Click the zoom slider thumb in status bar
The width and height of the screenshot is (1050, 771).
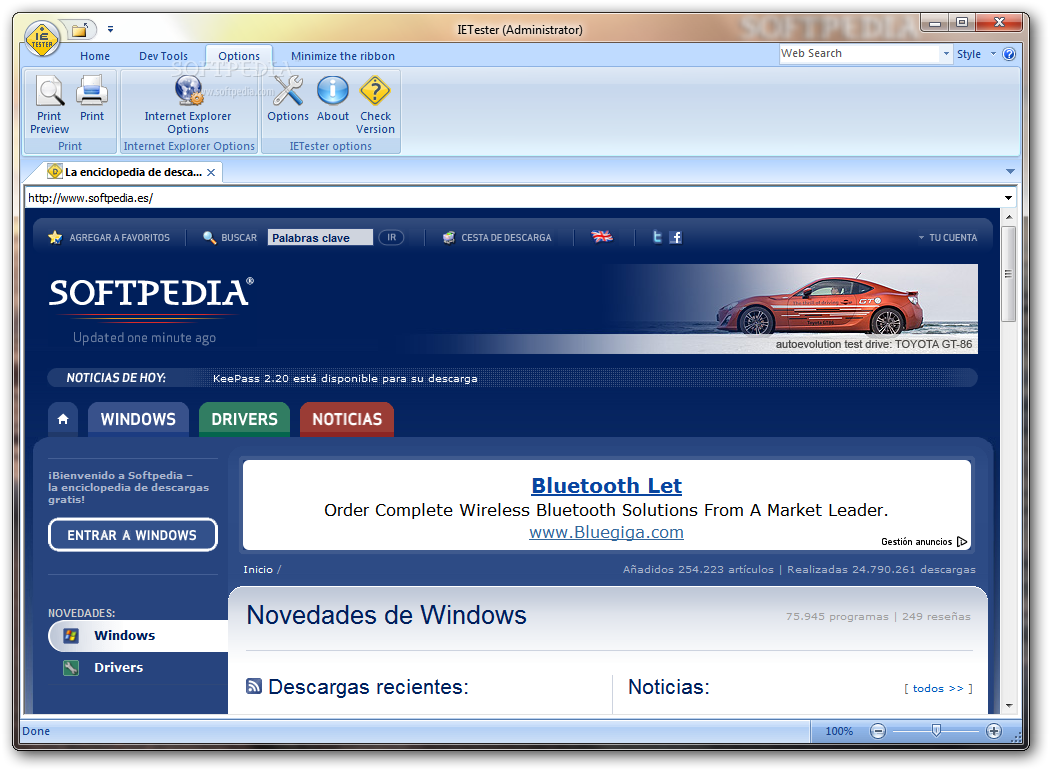pos(936,731)
